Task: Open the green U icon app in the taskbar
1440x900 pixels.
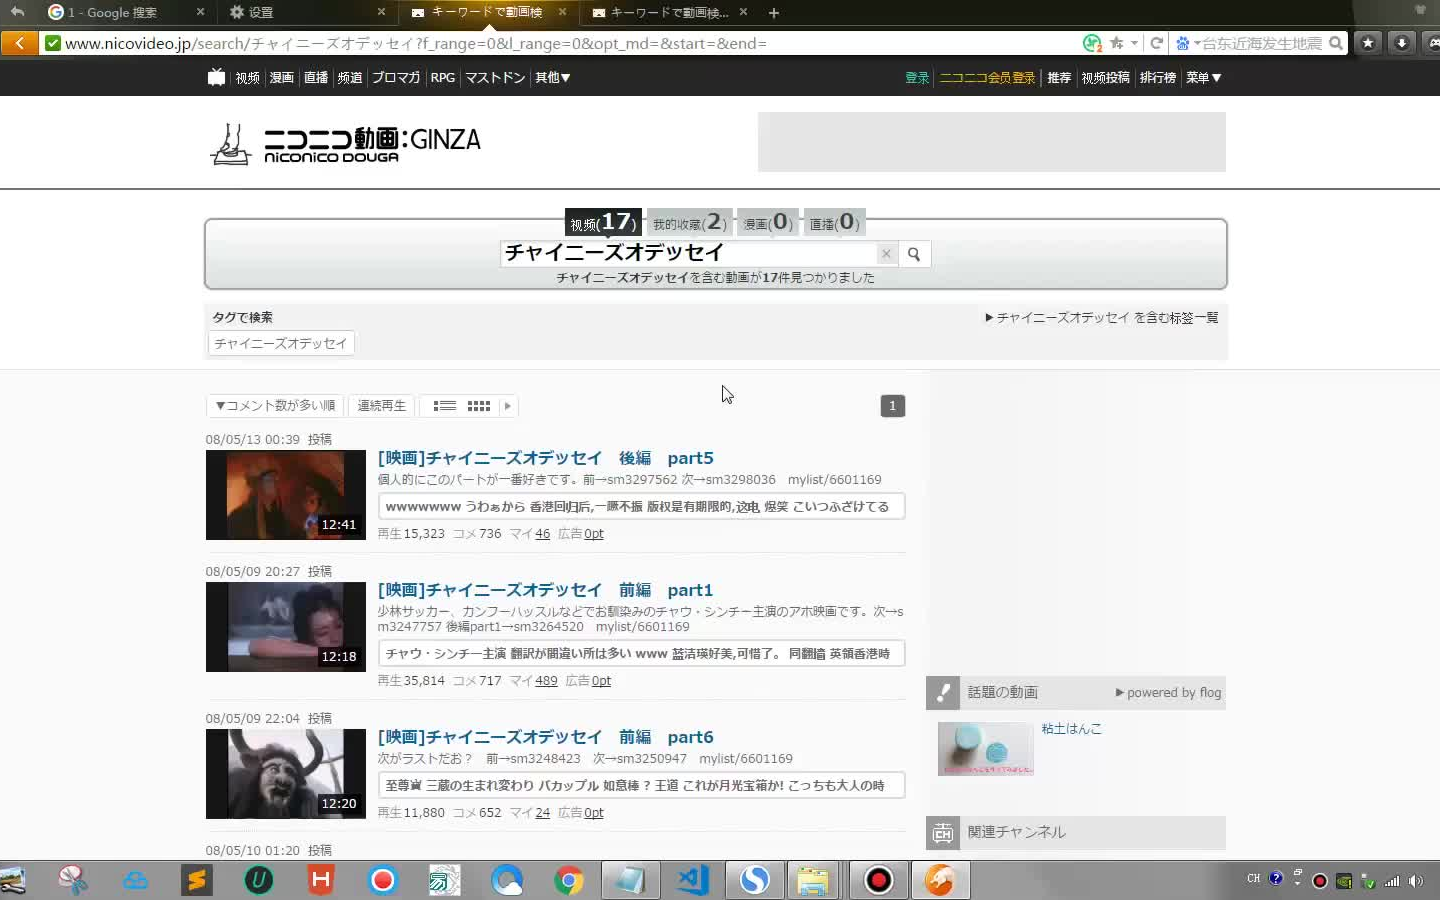Action: [259, 880]
